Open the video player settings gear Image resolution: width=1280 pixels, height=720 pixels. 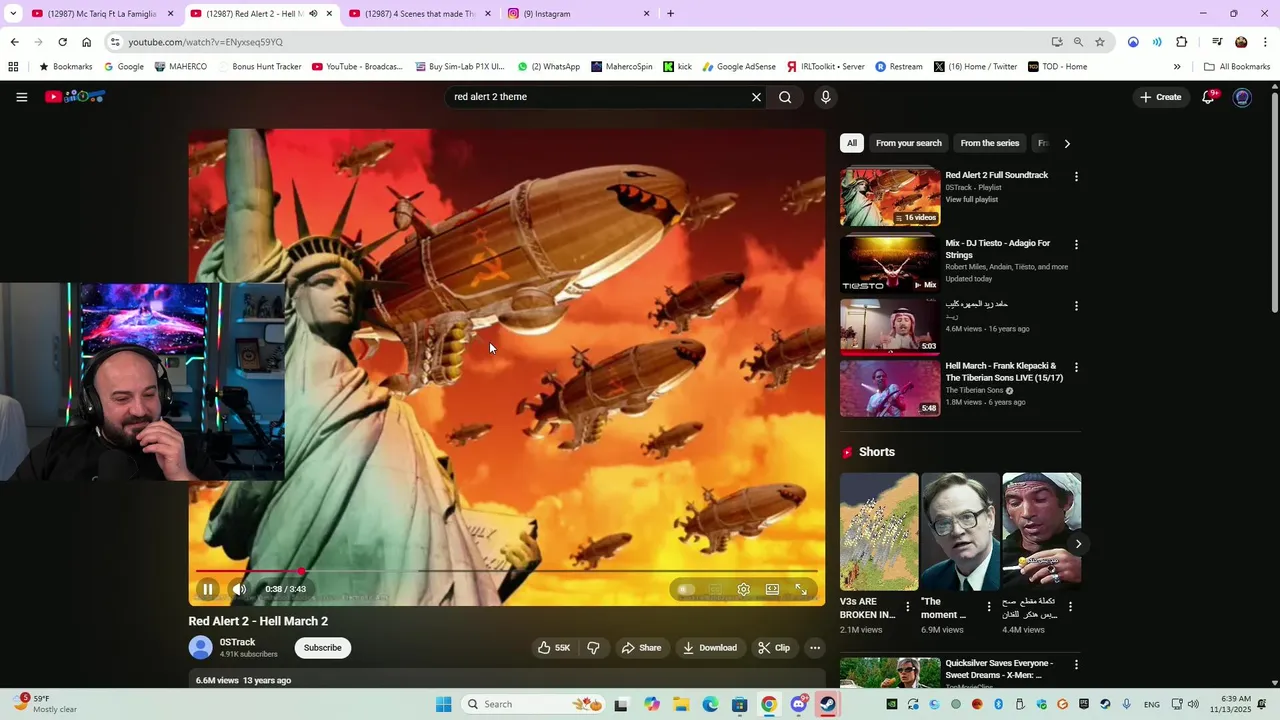(743, 589)
